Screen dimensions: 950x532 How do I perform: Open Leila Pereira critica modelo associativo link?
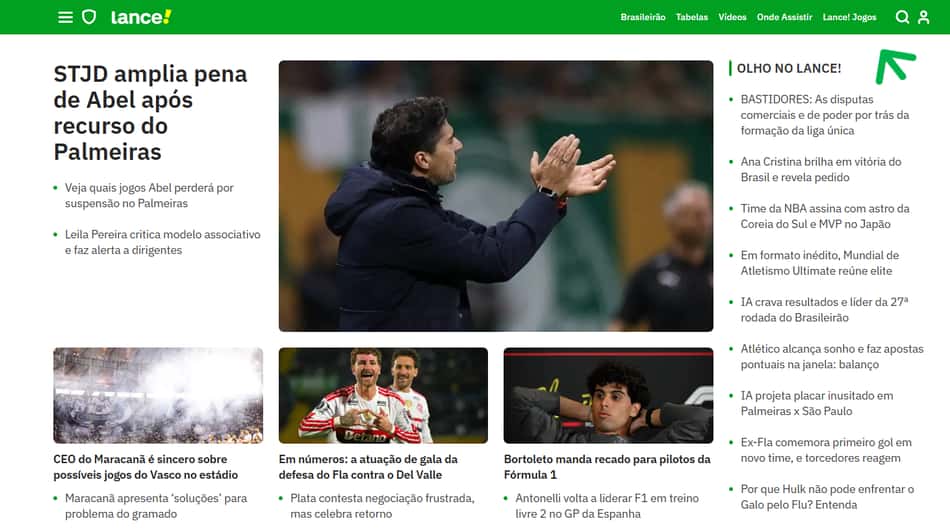click(x=162, y=242)
